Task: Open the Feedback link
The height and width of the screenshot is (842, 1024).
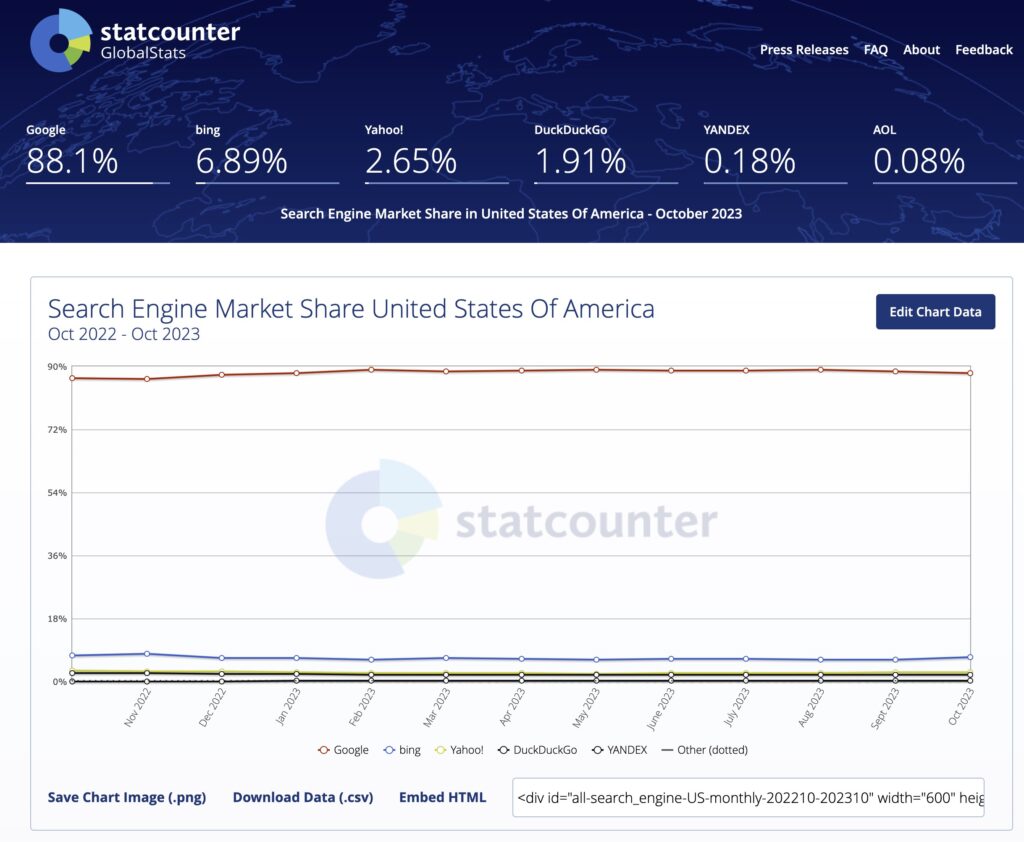Action: tap(984, 50)
